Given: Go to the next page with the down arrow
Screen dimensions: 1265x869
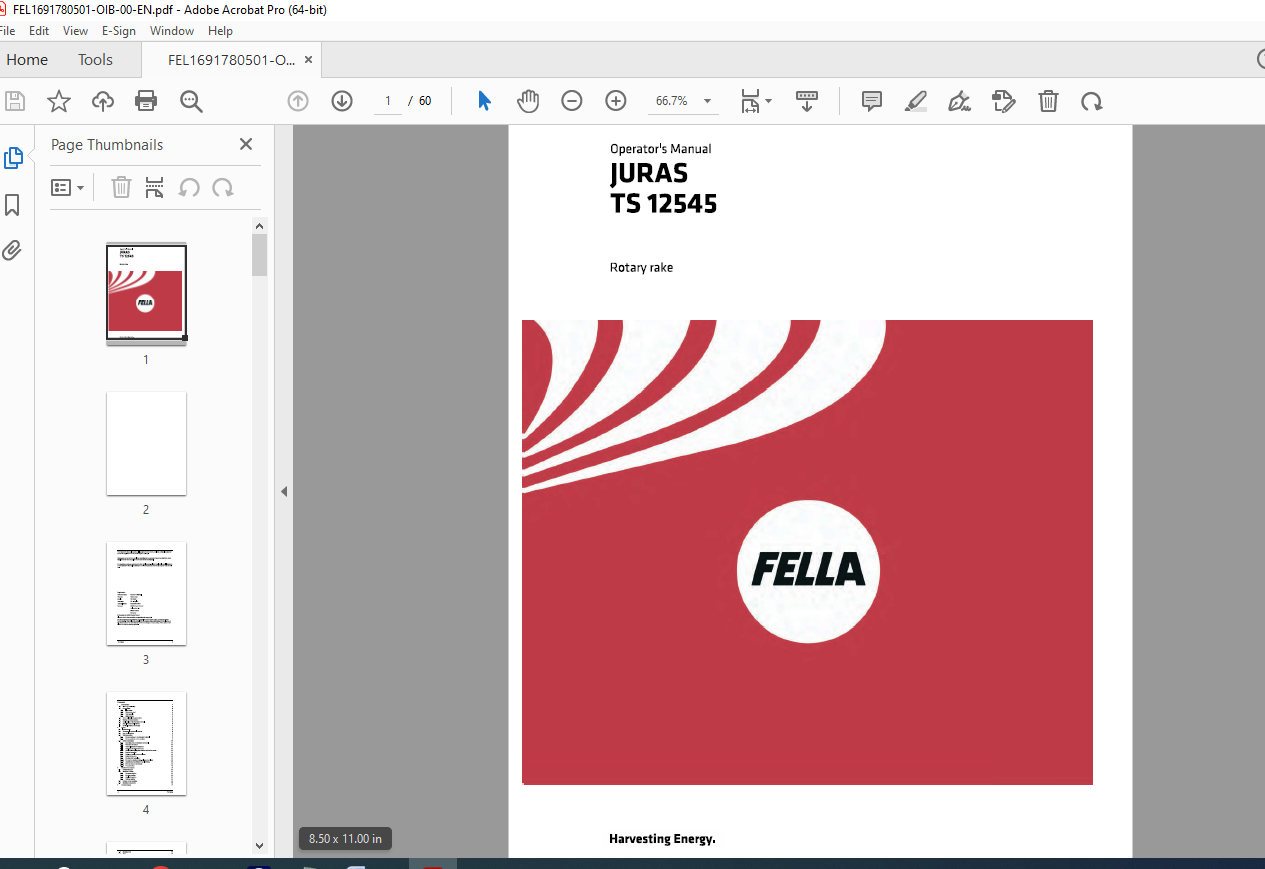Looking at the screenshot, I should pos(342,101).
